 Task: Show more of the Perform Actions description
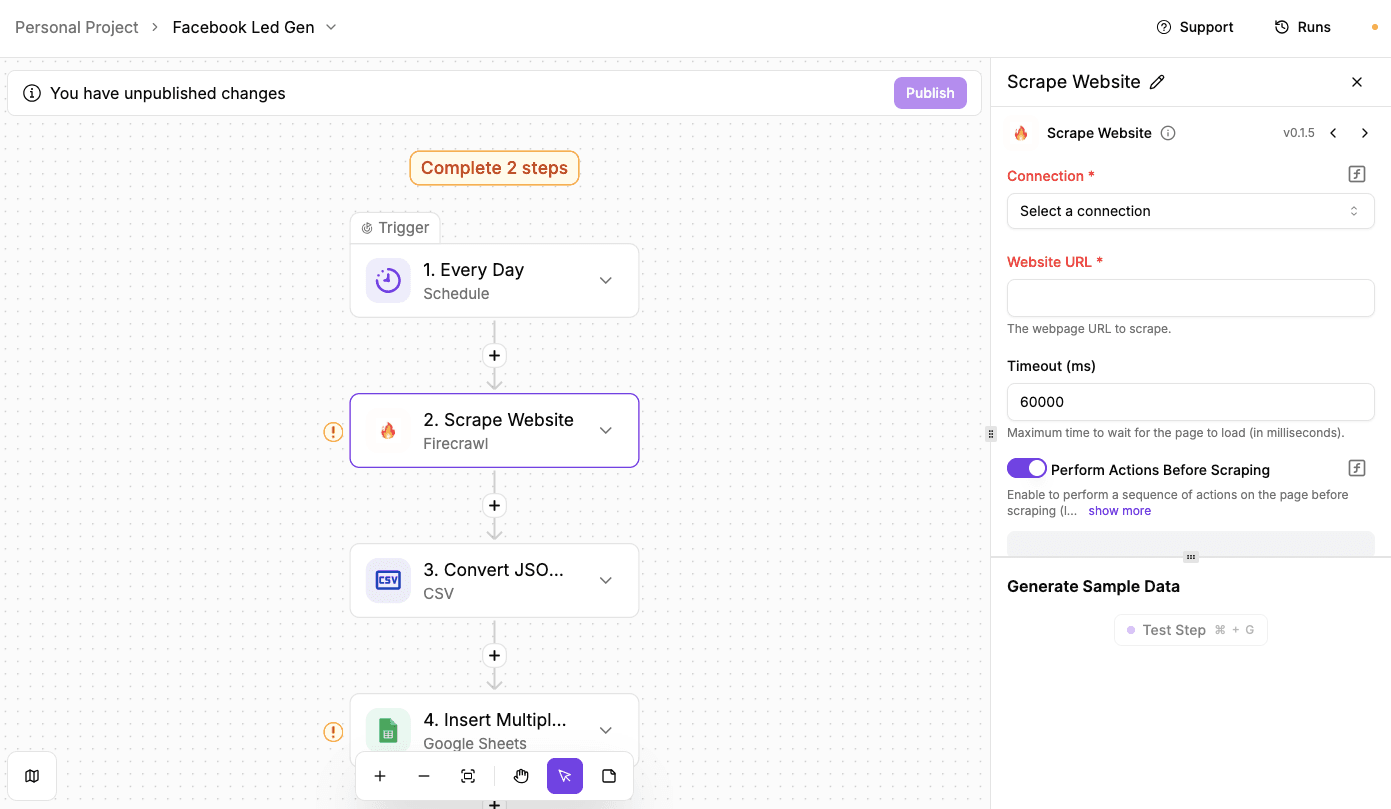[x=1119, y=510]
